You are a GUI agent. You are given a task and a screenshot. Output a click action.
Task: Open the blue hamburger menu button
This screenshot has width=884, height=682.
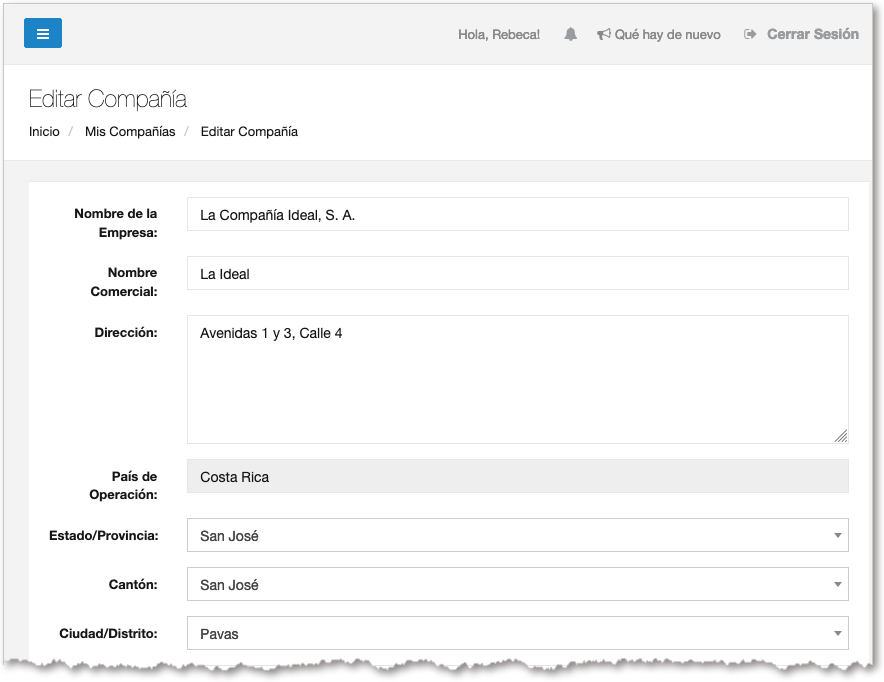pyautogui.click(x=43, y=33)
